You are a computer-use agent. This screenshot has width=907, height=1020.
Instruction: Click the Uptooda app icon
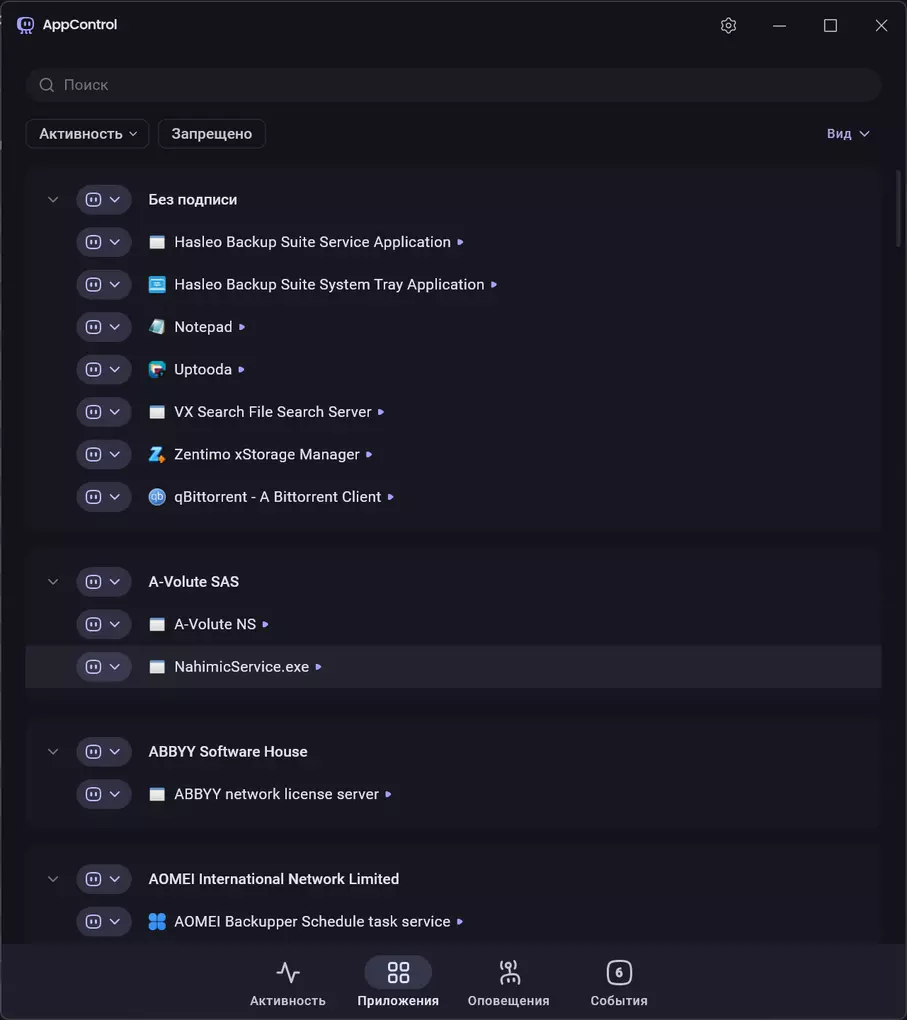(157, 369)
